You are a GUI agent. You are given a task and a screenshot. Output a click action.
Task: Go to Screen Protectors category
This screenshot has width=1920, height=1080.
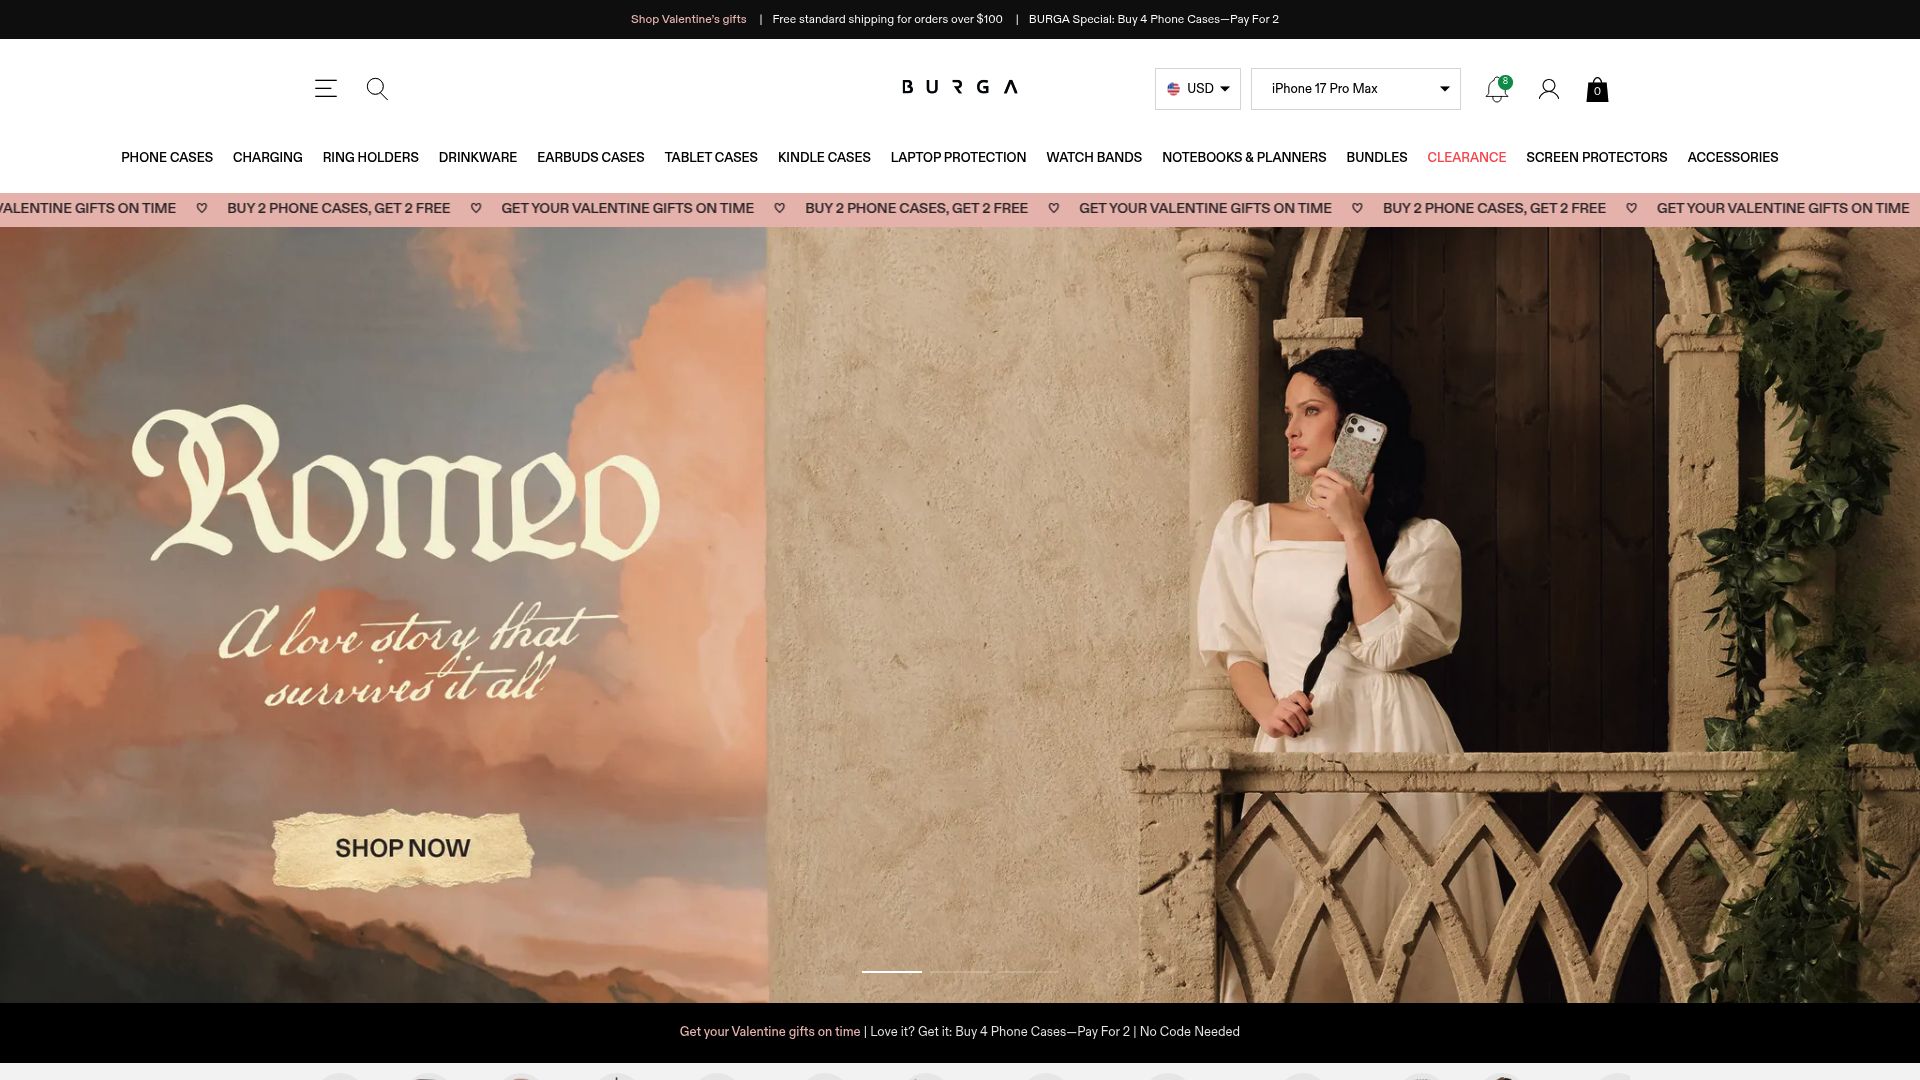[x=1596, y=157]
